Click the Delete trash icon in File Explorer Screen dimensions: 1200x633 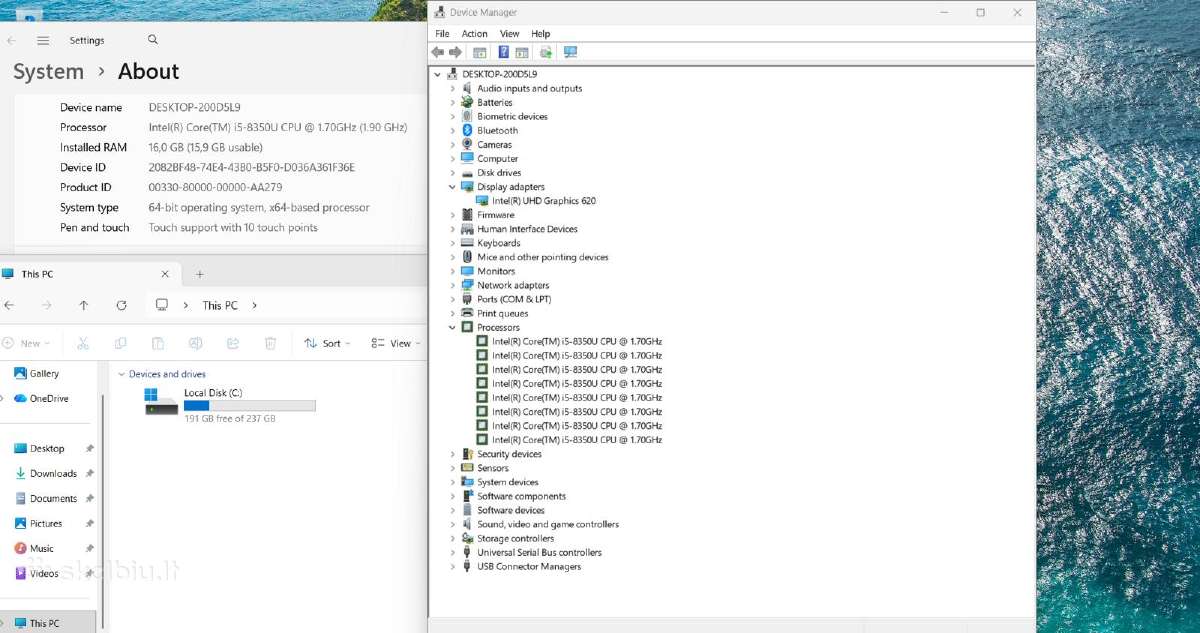click(x=270, y=343)
